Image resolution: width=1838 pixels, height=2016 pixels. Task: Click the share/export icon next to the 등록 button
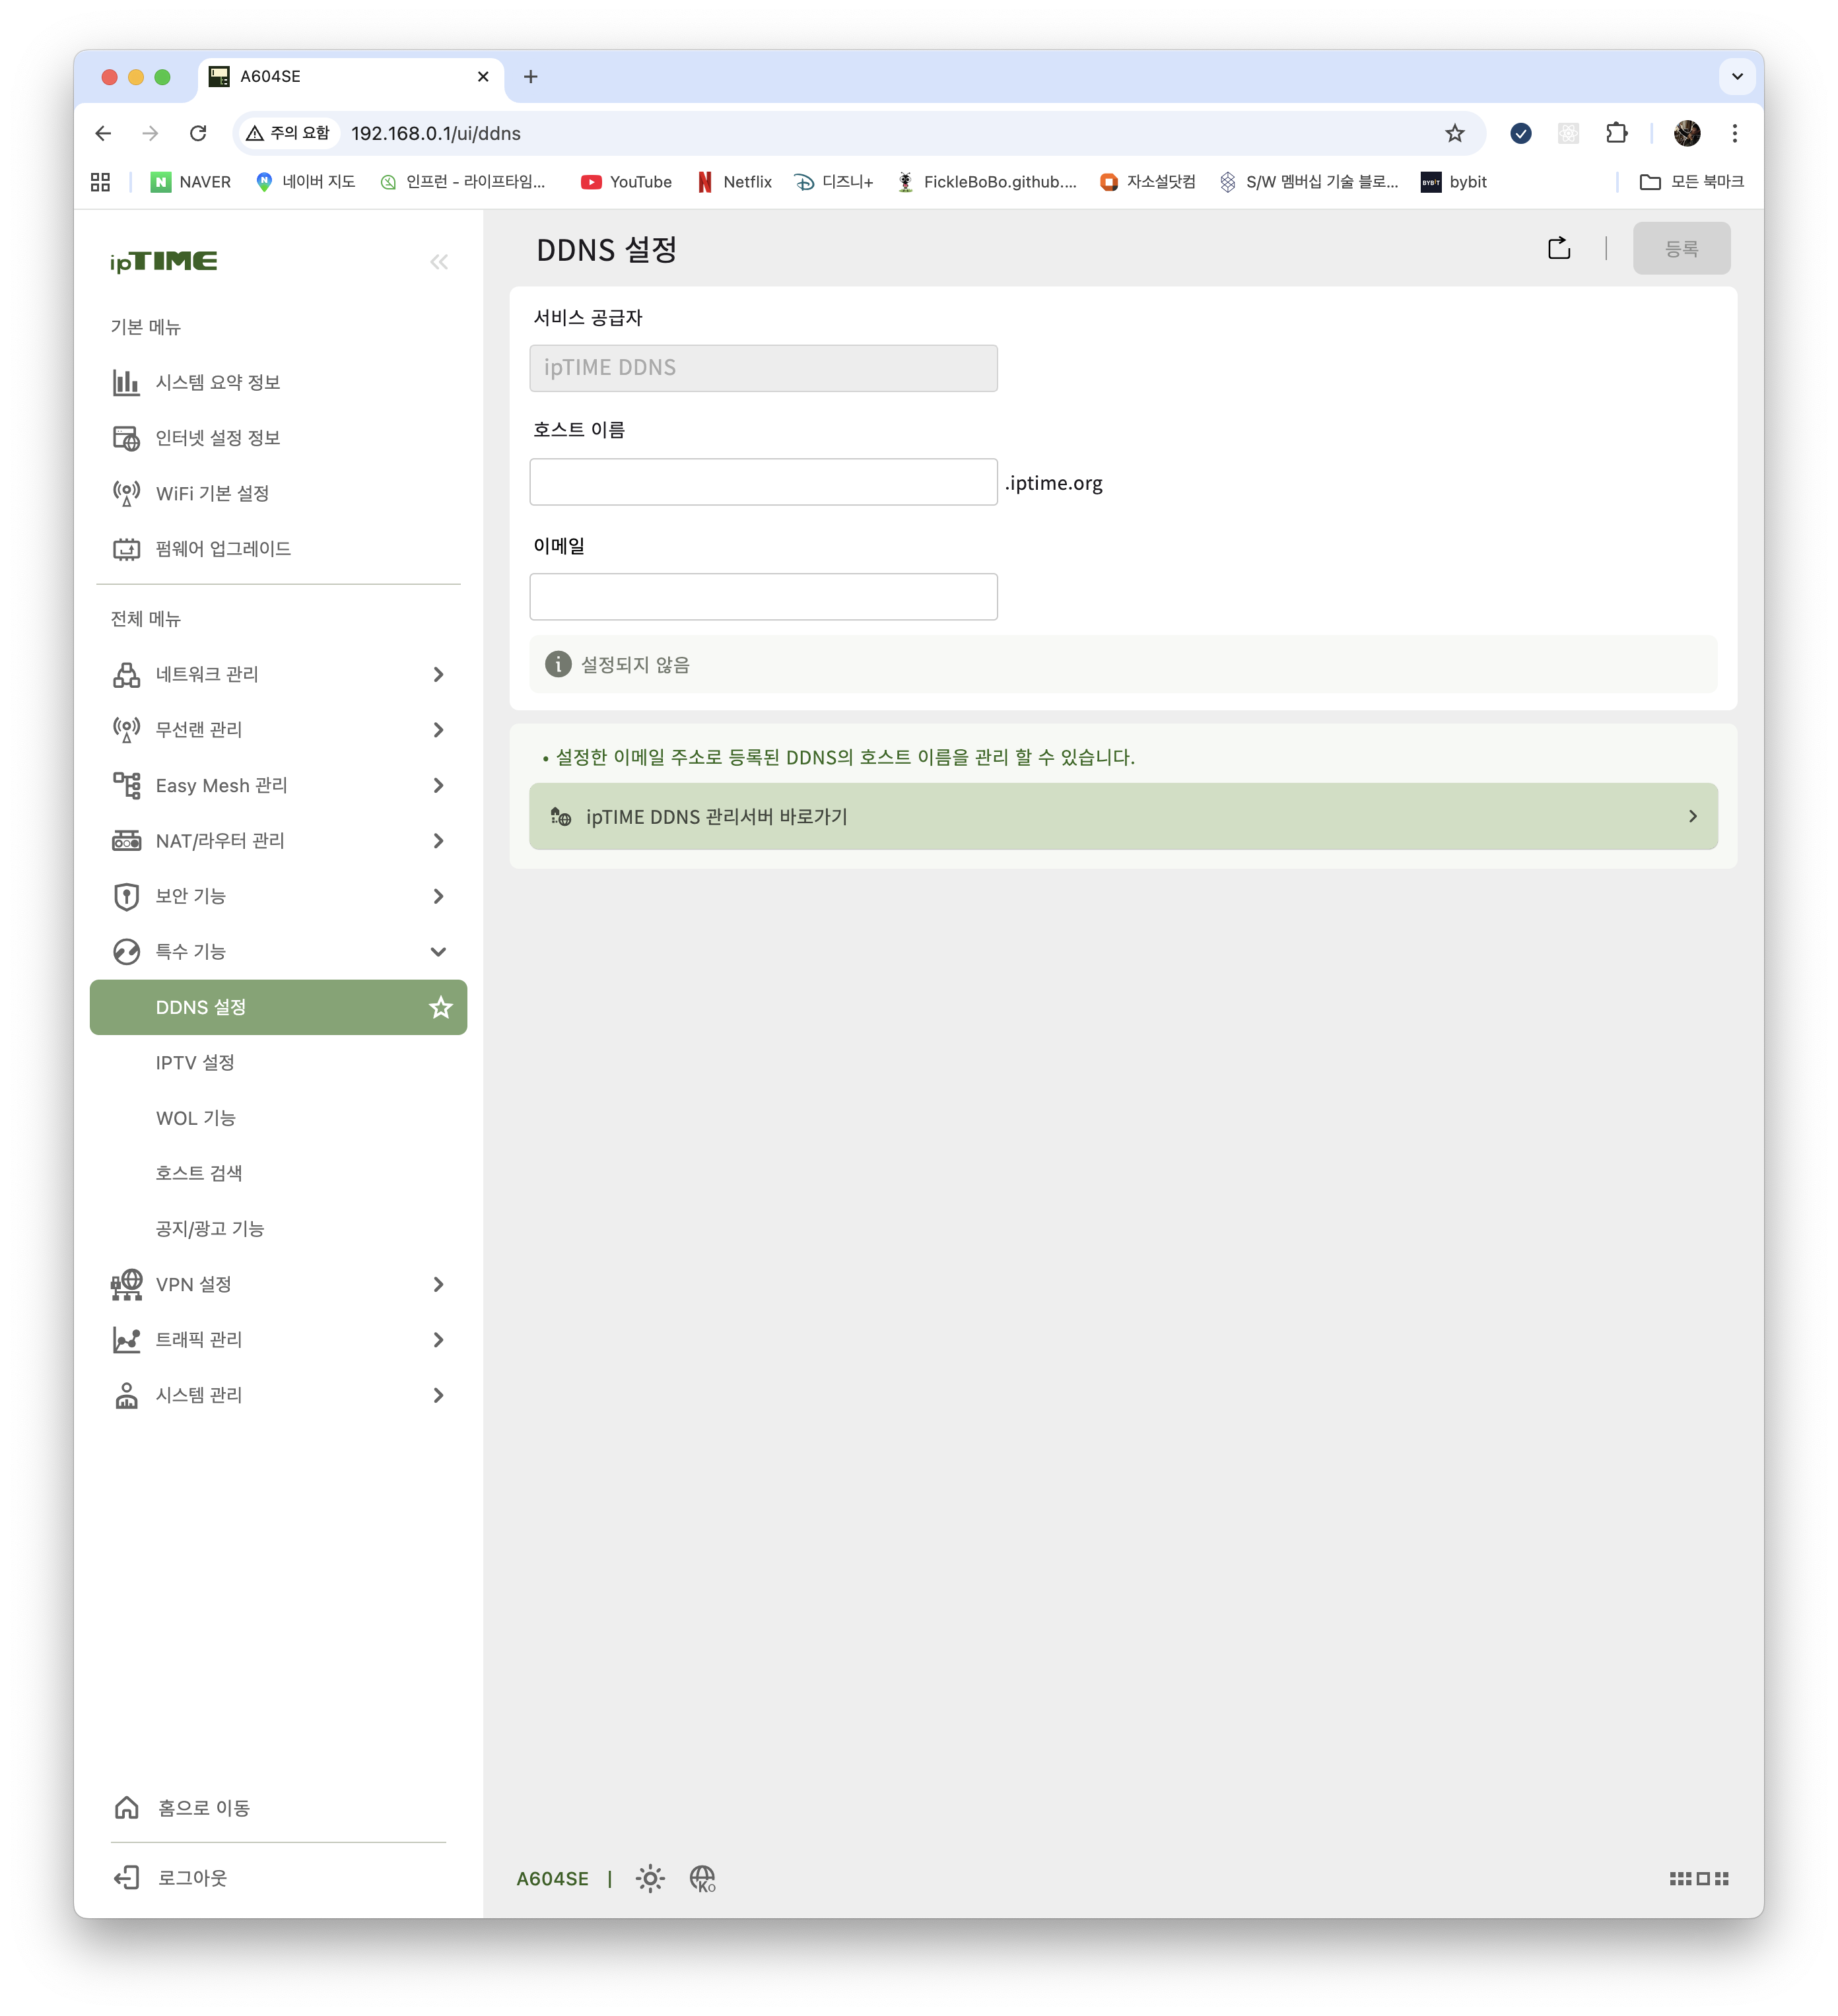click(x=1558, y=248)
